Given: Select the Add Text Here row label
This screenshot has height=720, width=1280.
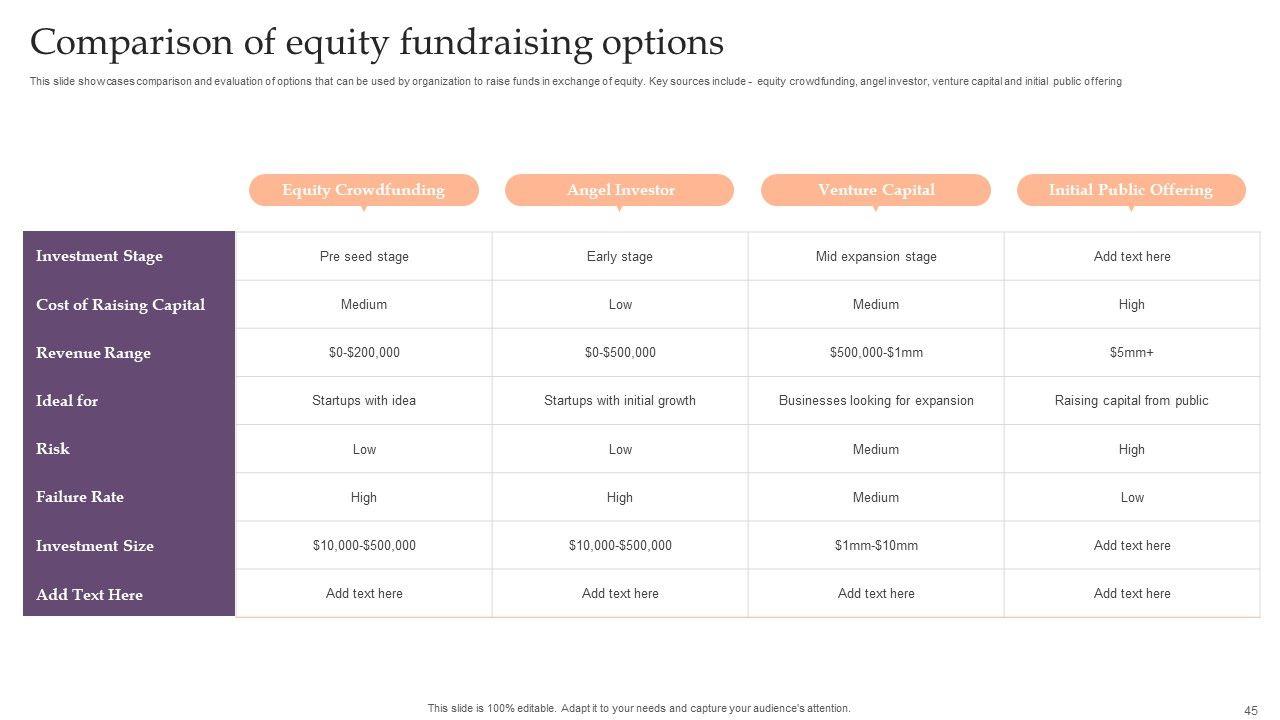Looking at the screenshot, I should 89,595.
